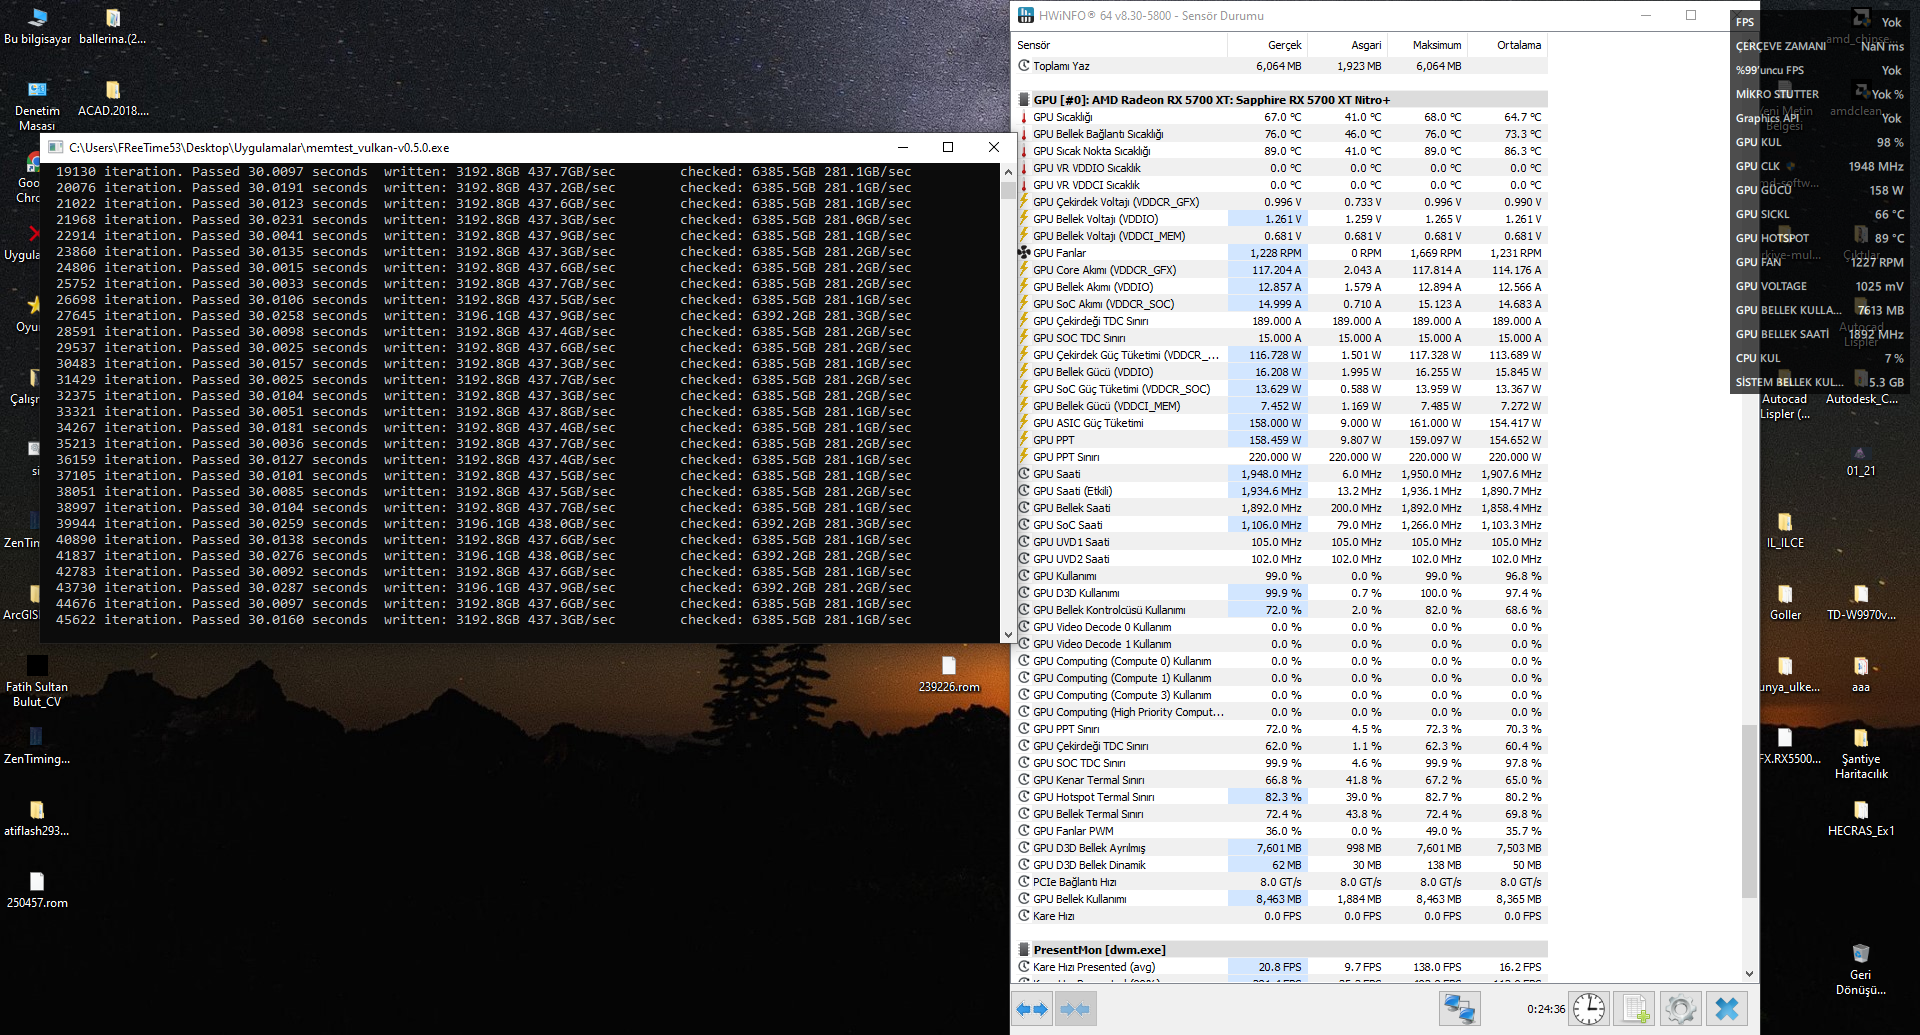The width and height of the screenshot is (1920, 1035).
Task: Select ballerina.(2... desktop icon
Action: click(113, 27)
